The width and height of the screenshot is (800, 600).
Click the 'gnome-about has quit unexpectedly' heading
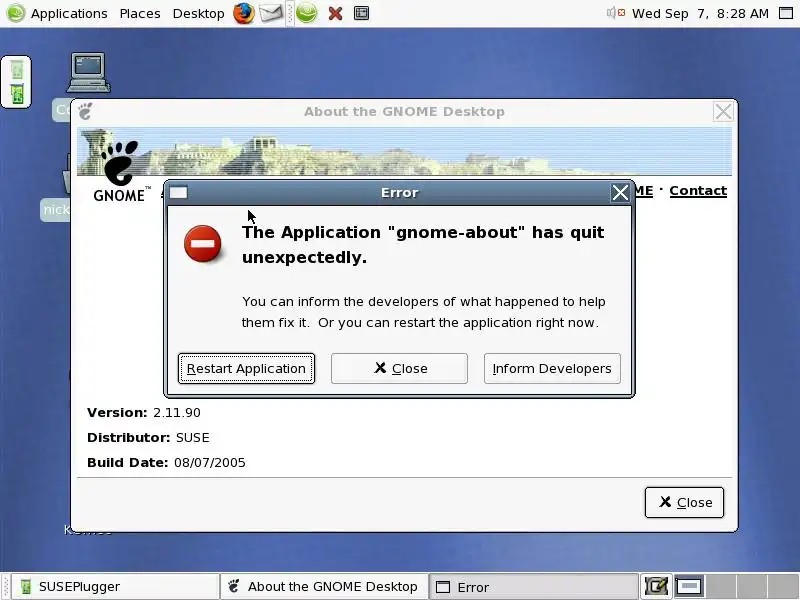pos(423,245)
